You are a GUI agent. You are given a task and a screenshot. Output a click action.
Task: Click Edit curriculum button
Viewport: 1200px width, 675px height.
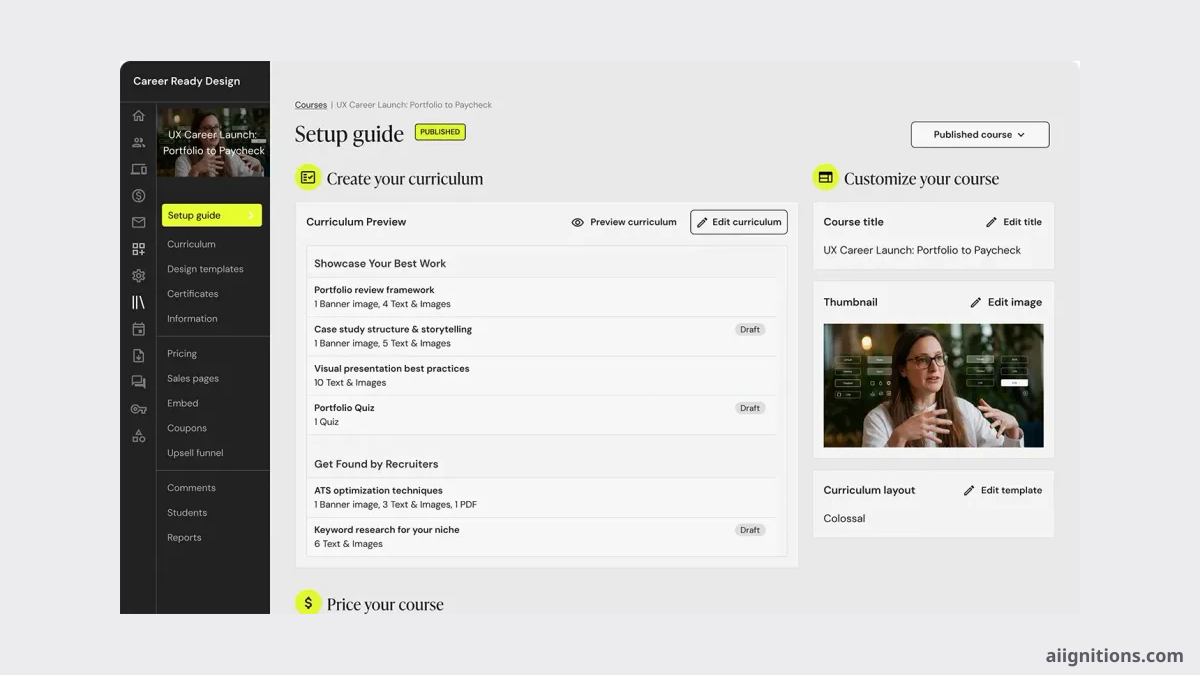[x=739, y=222]
